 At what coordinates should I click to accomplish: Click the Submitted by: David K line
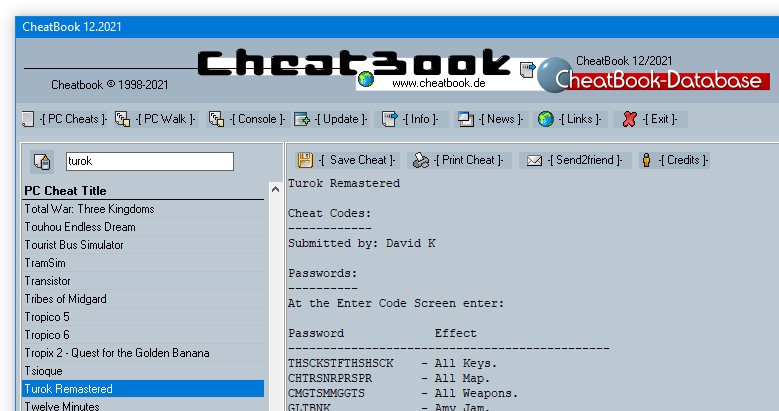point(362,243)
